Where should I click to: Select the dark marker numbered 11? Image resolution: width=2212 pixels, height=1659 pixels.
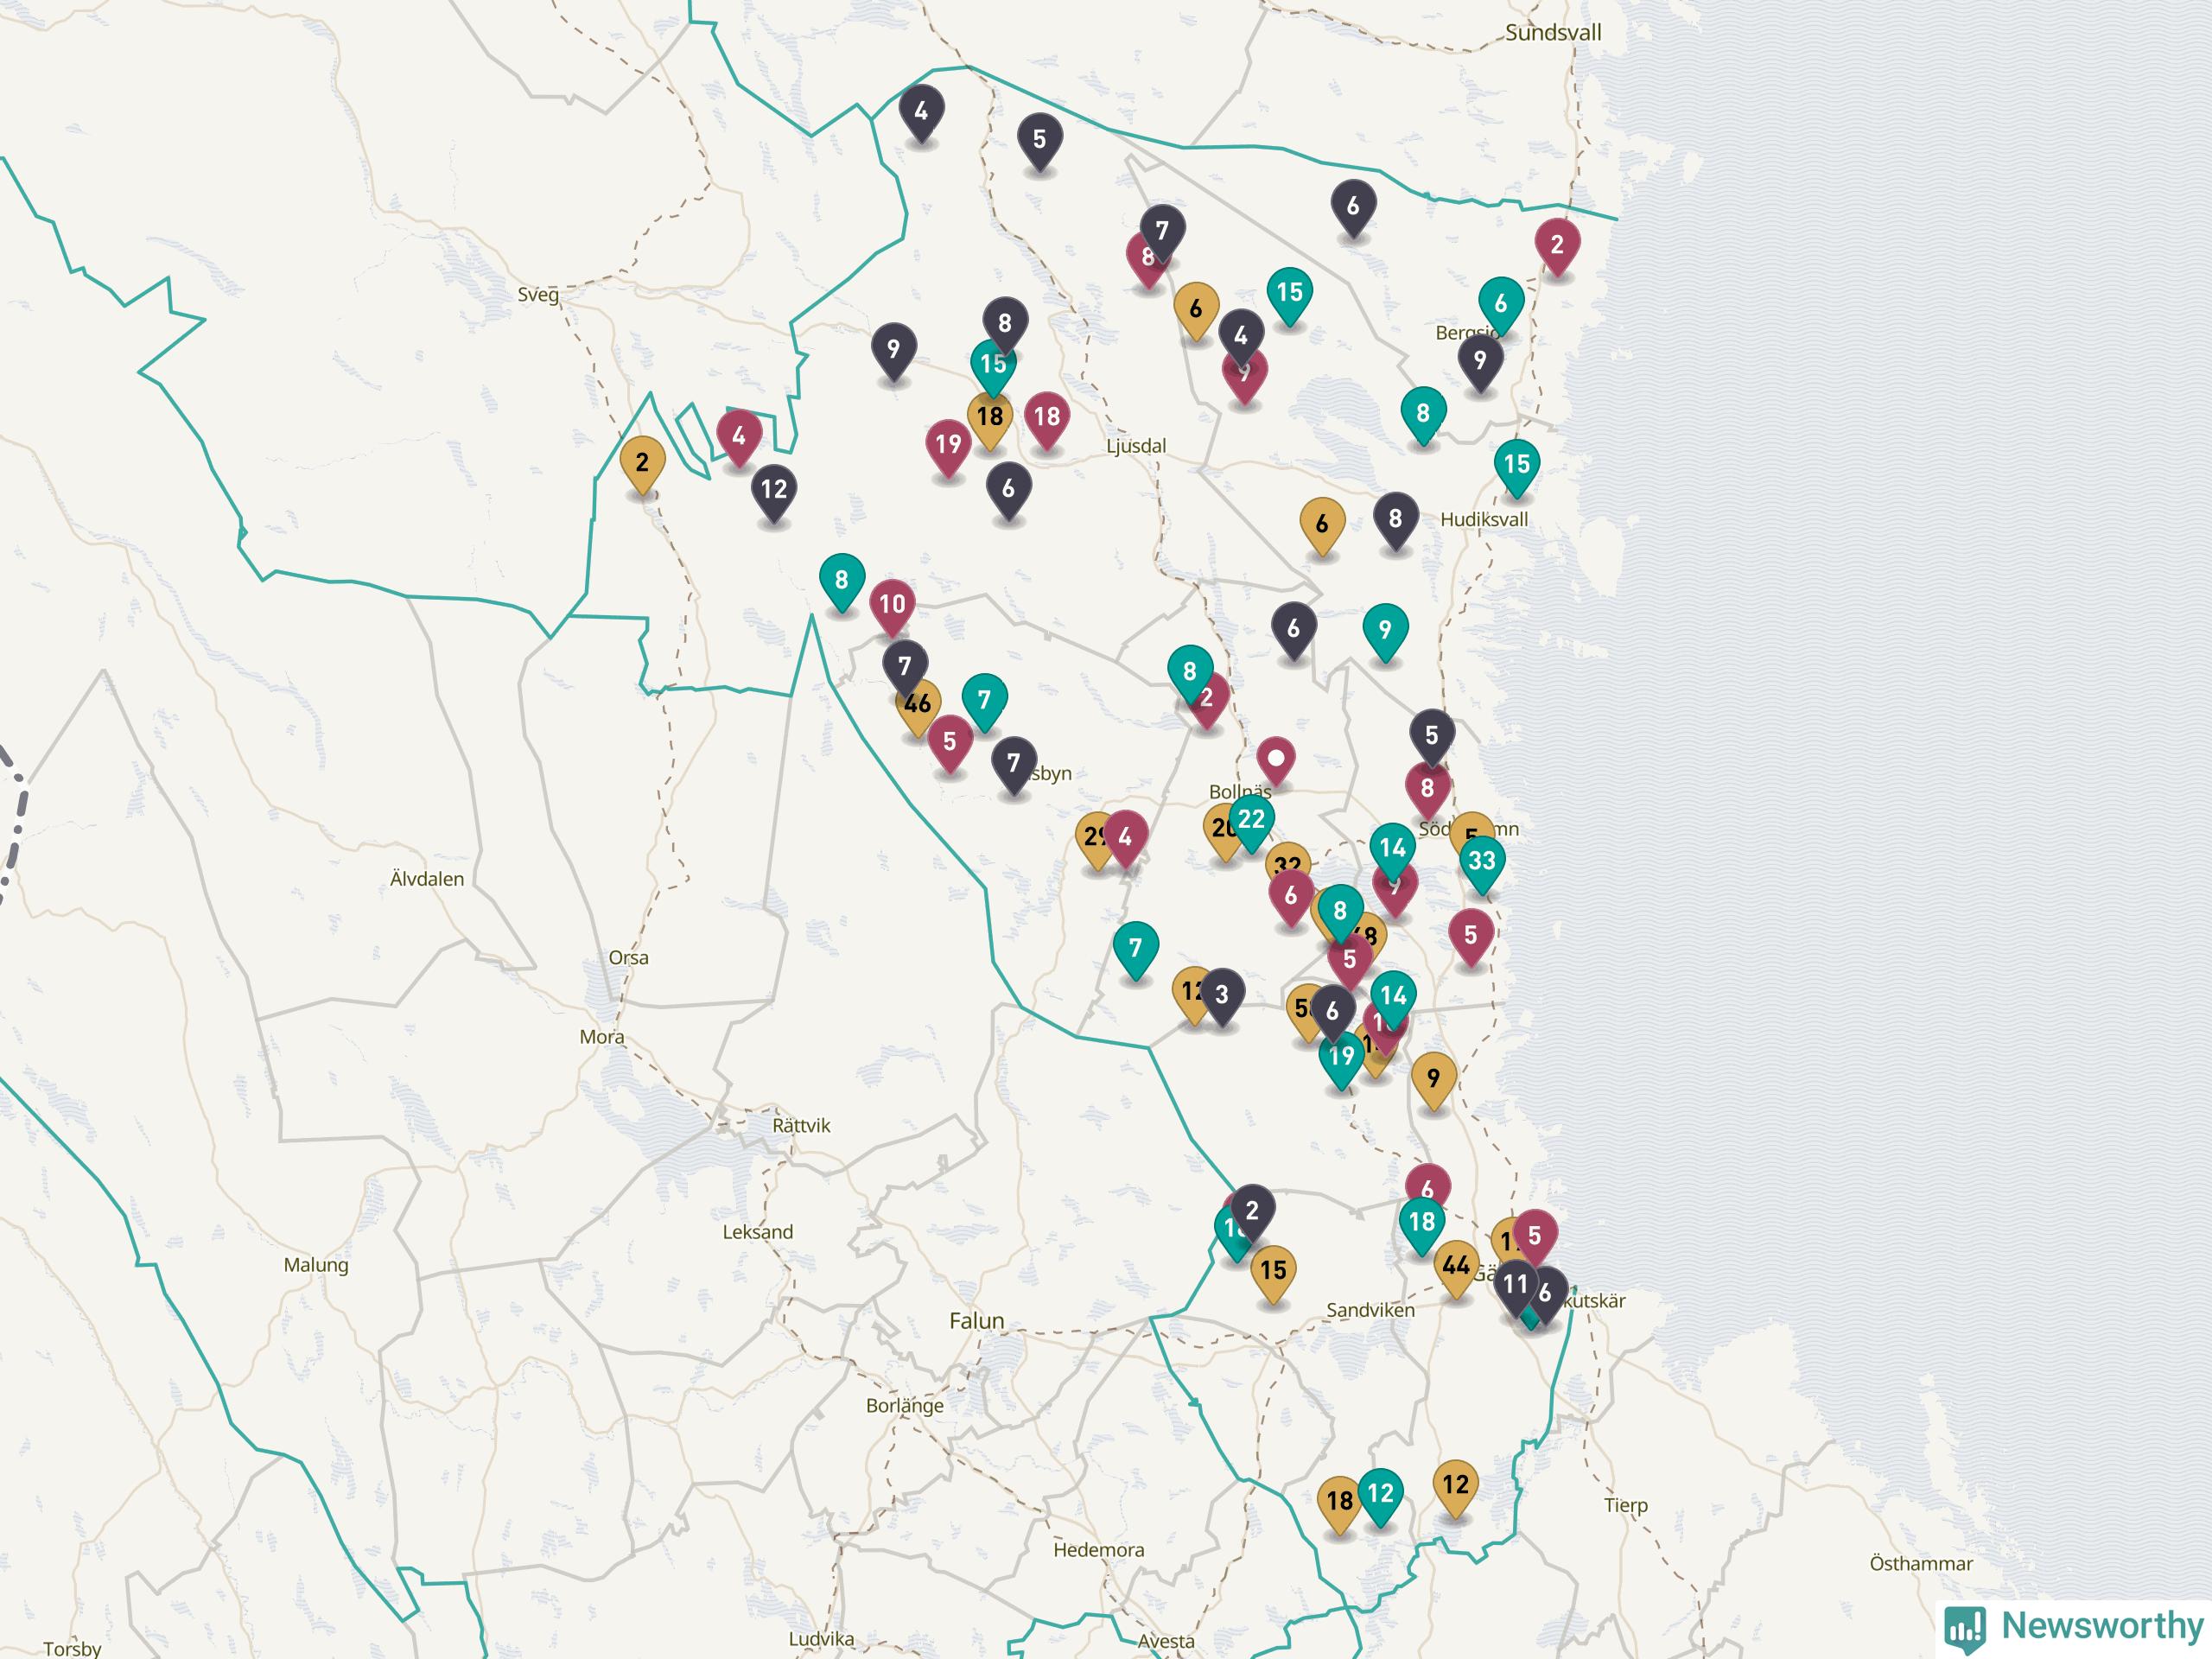[1514, 1284]
